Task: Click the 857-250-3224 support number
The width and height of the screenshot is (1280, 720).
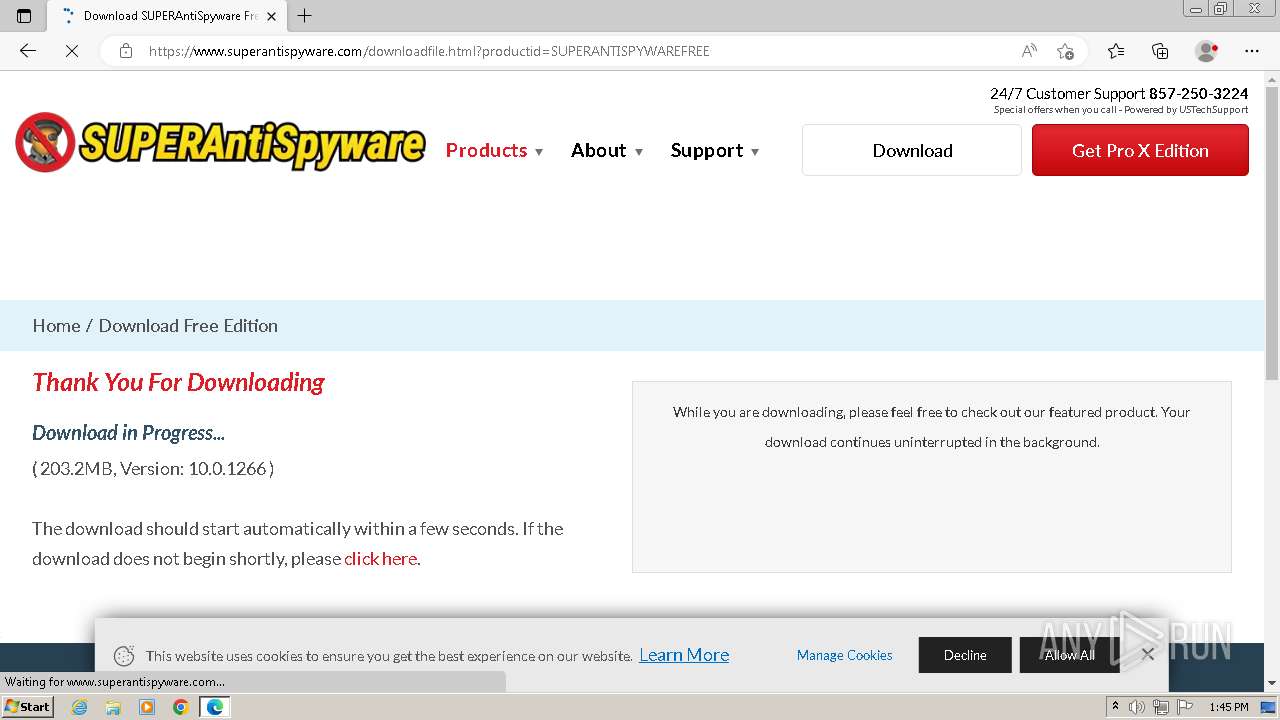Action: 1198,93
